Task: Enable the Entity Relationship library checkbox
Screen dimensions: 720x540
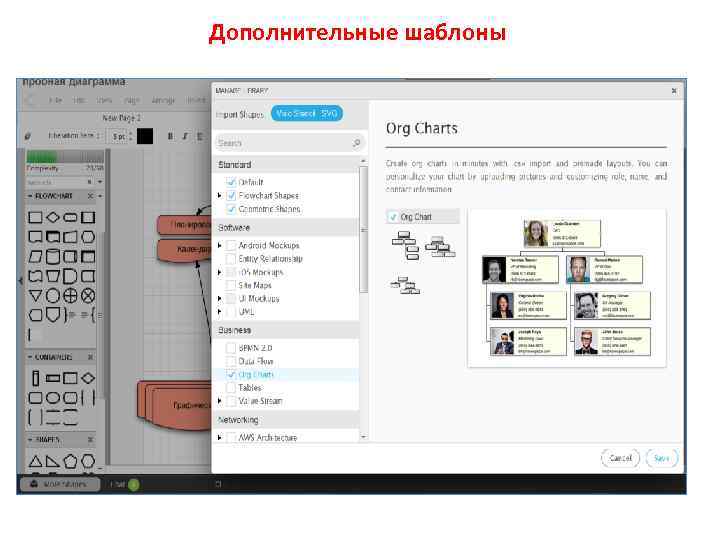Action: tap(231, 259)
